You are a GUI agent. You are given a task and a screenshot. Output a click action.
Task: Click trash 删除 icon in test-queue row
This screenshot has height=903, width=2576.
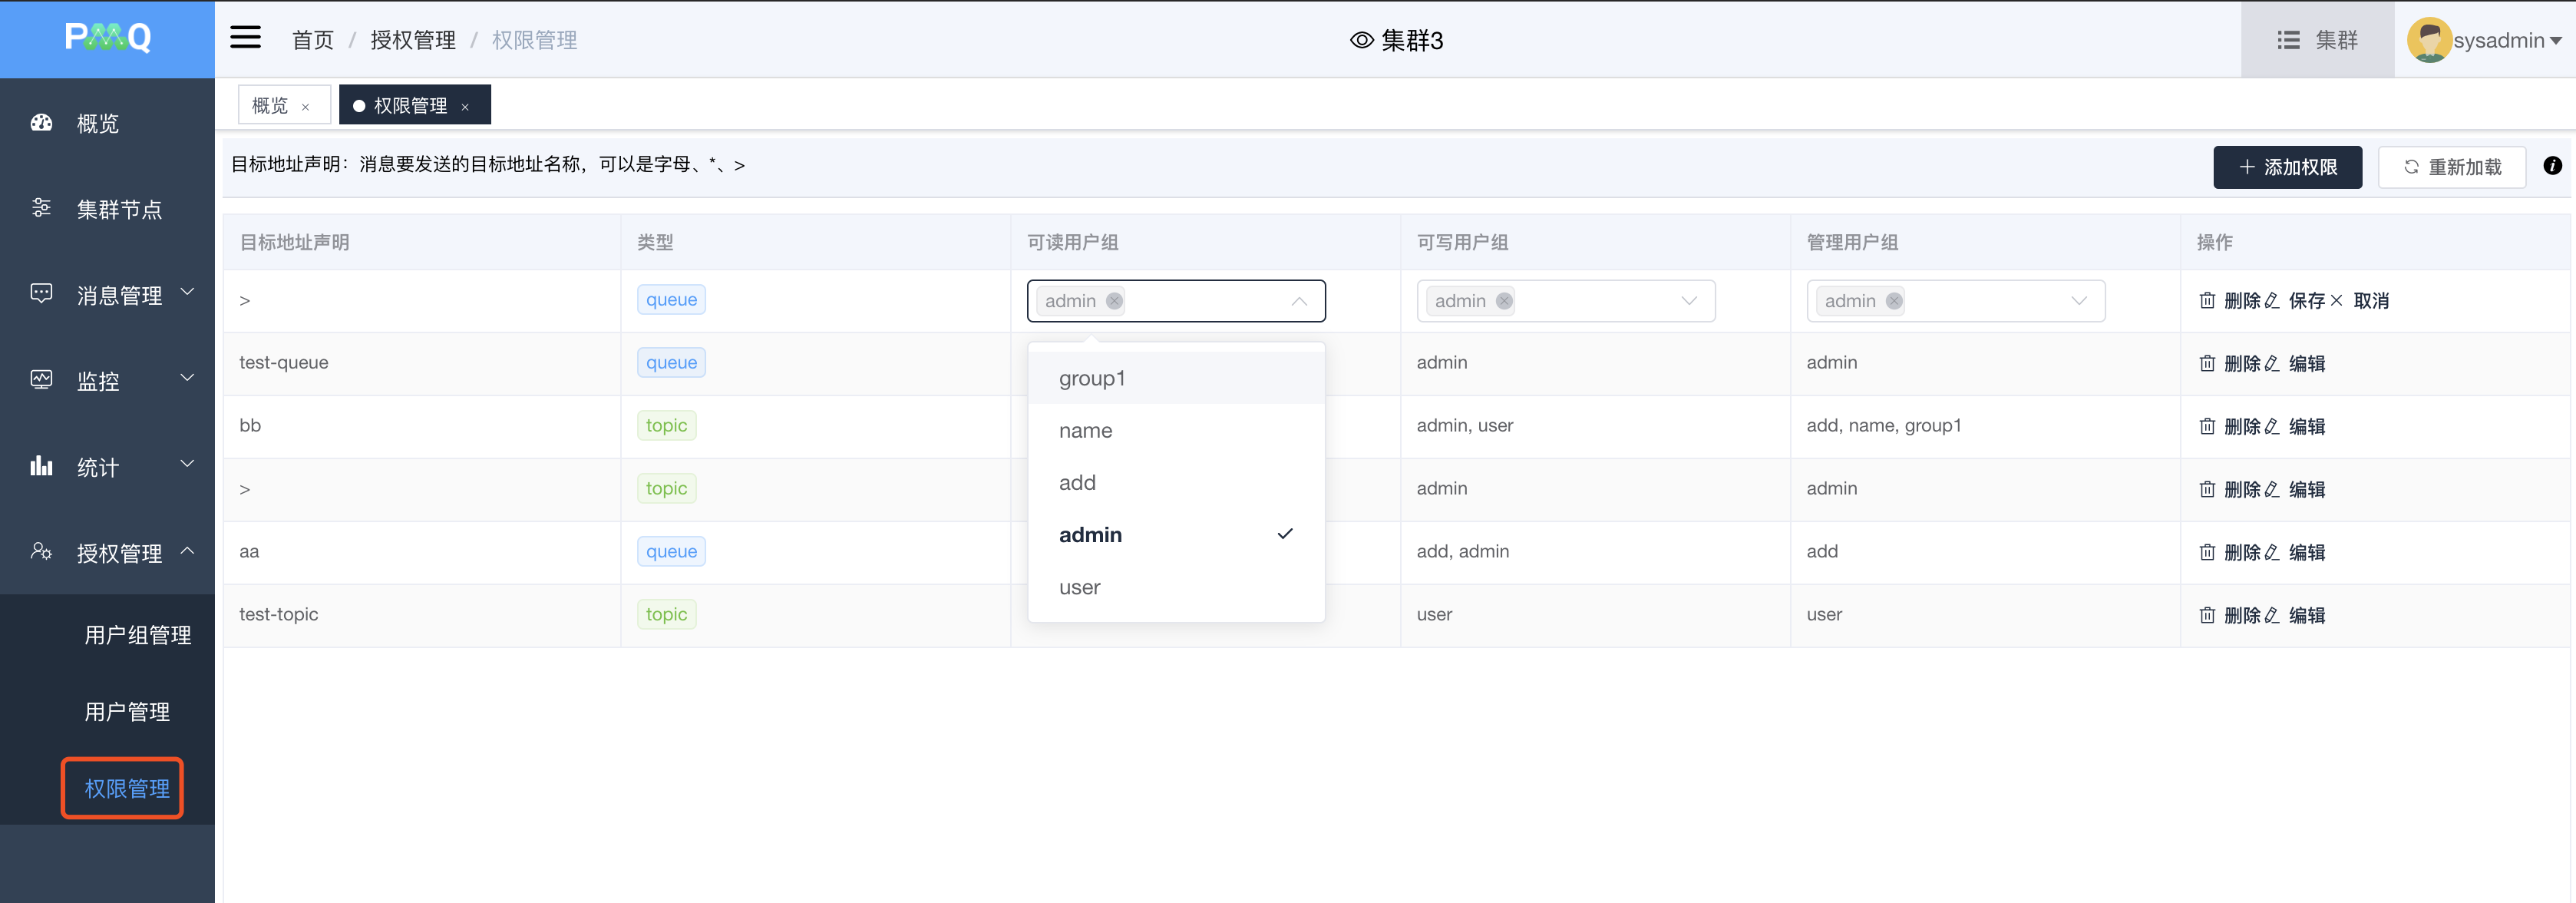(2207, 363)
